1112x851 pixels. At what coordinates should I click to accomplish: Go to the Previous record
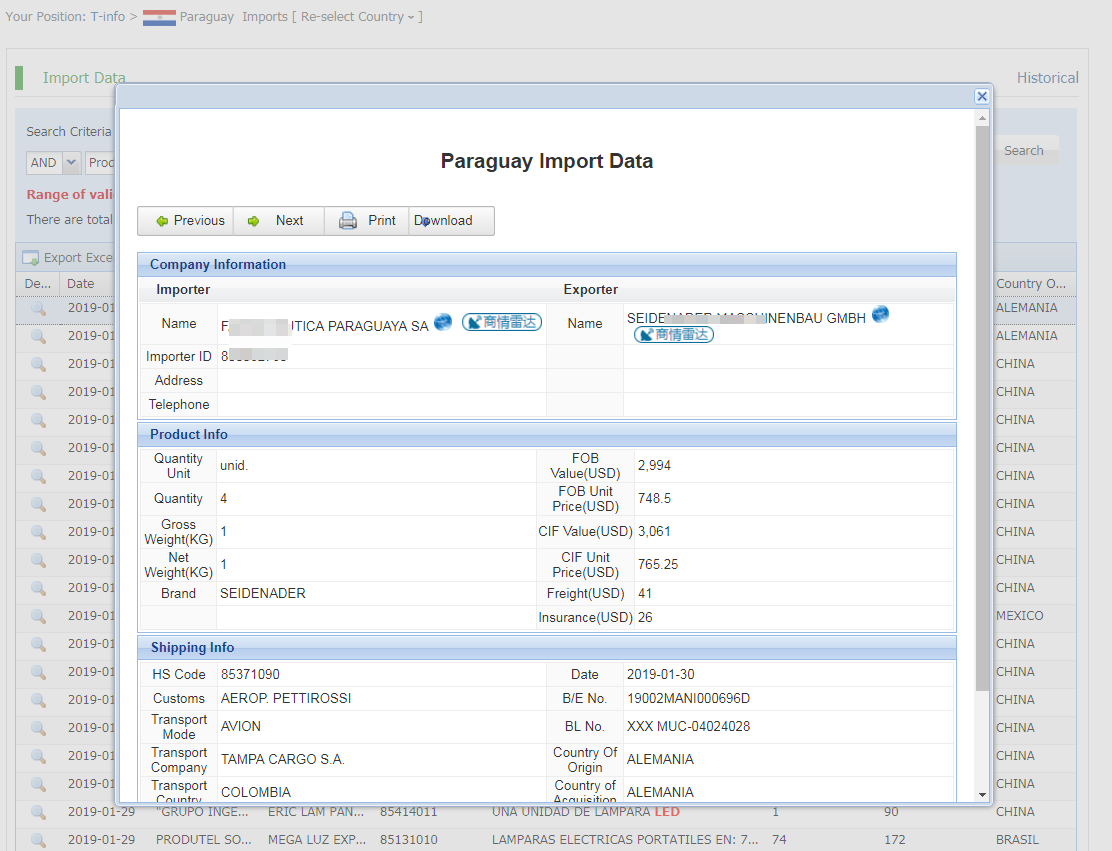186,221
